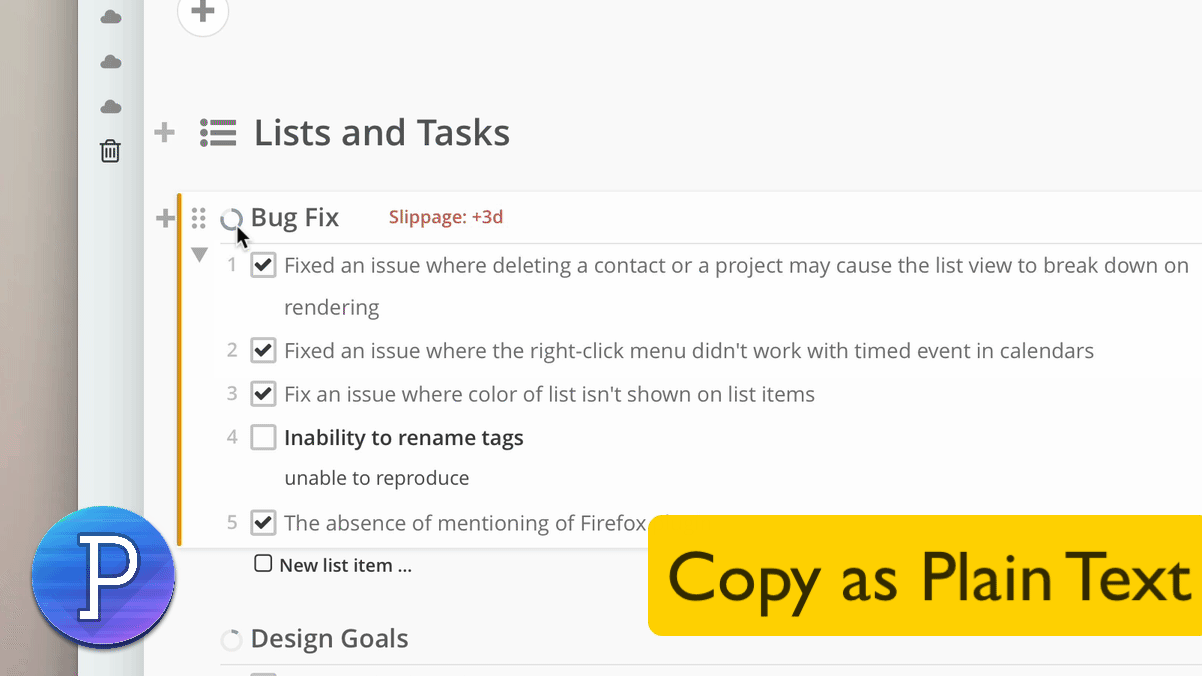Click the trash bin icon in sidebar
Screen dimensions: 1202x676
pyautogui.click(x=110, y=151)
